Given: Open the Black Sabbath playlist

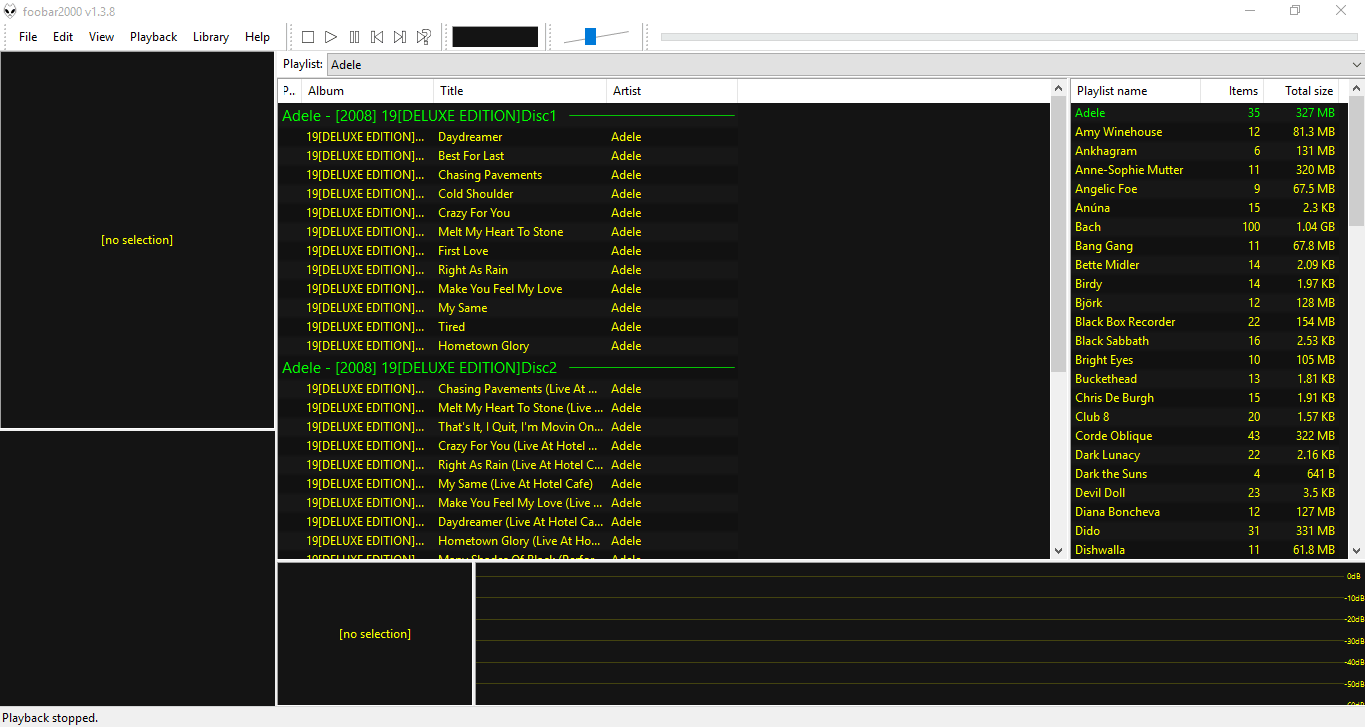Looking at the screenshot, I should (x=1209, y=341).
